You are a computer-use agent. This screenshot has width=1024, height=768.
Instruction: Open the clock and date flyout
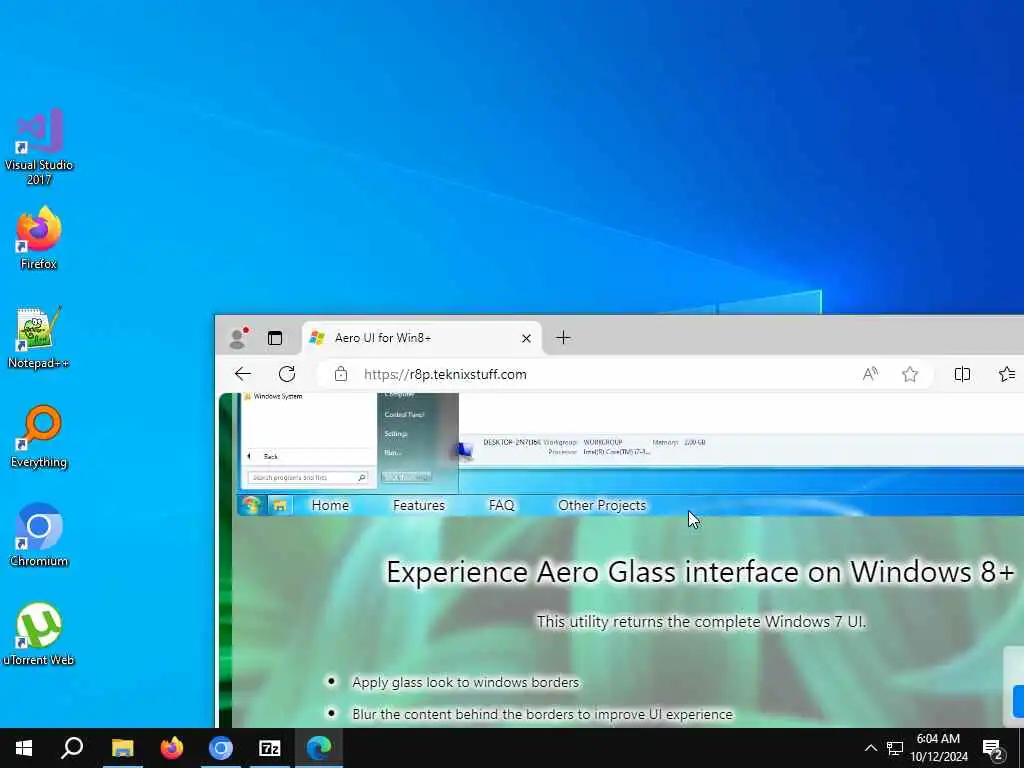[938, 748]
